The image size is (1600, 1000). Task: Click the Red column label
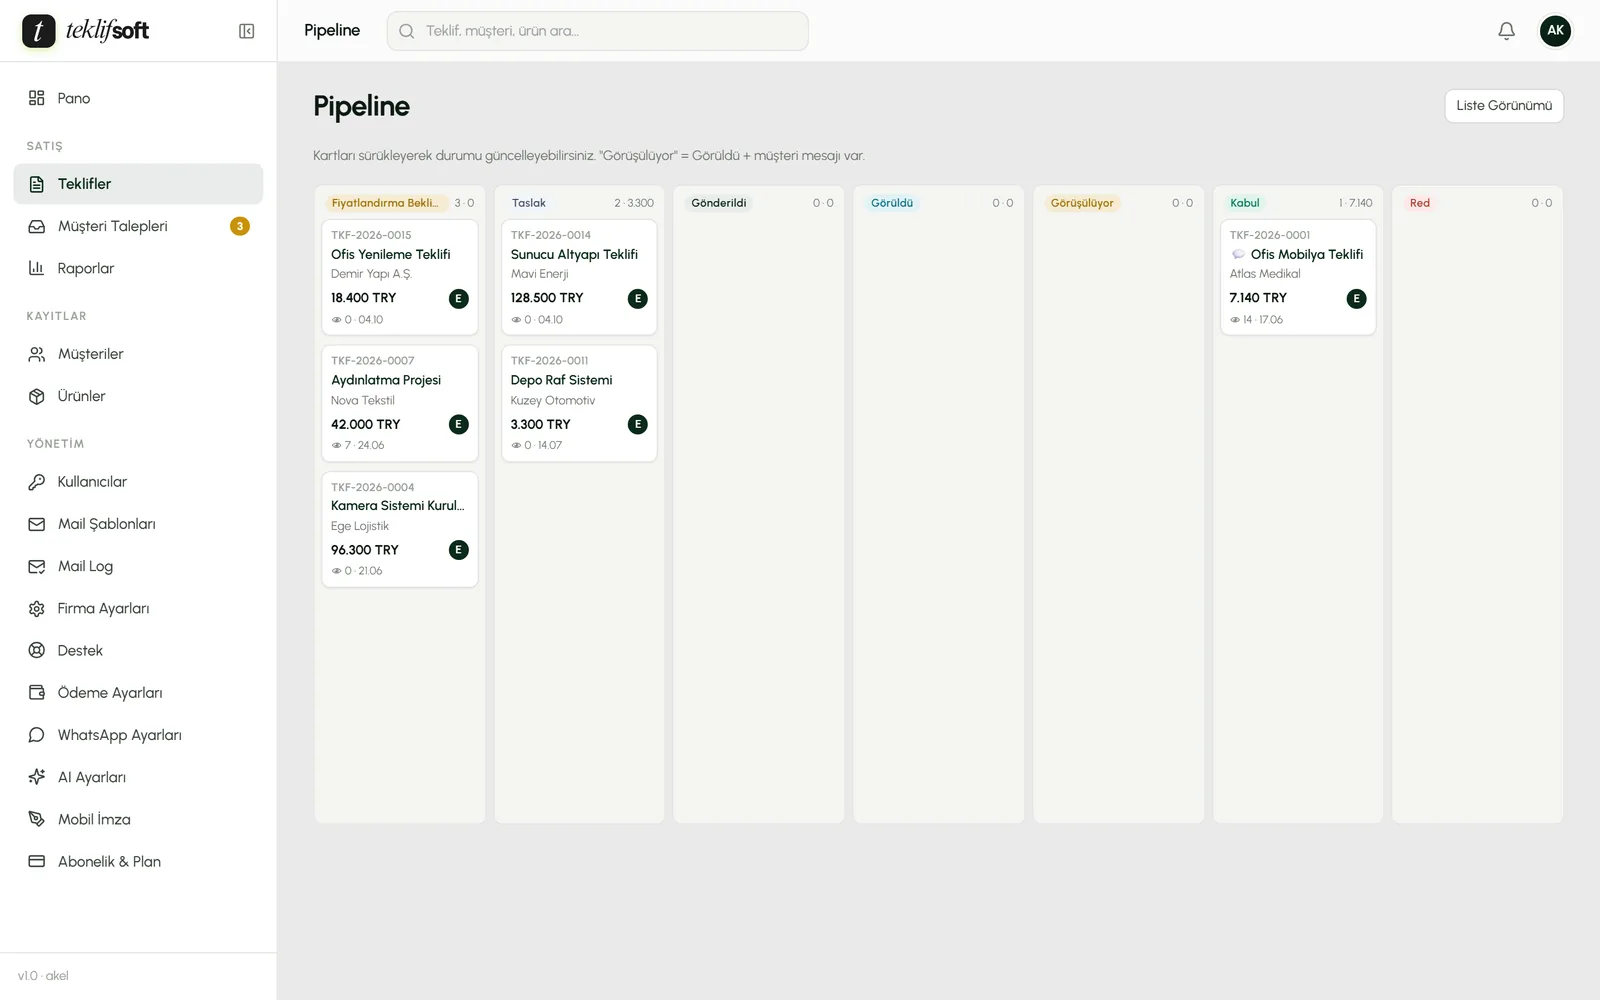click(x=1420, y=203)
